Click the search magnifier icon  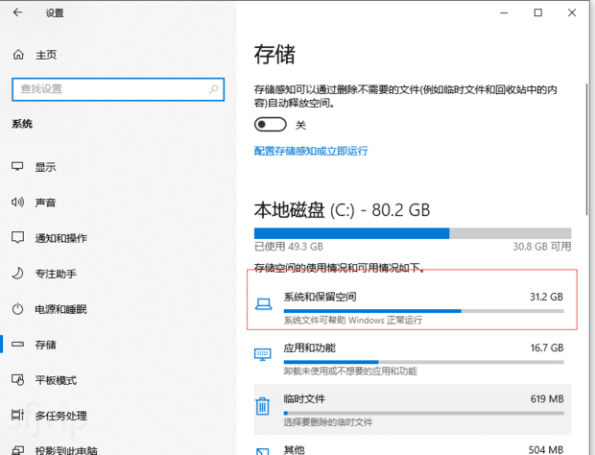214,89
